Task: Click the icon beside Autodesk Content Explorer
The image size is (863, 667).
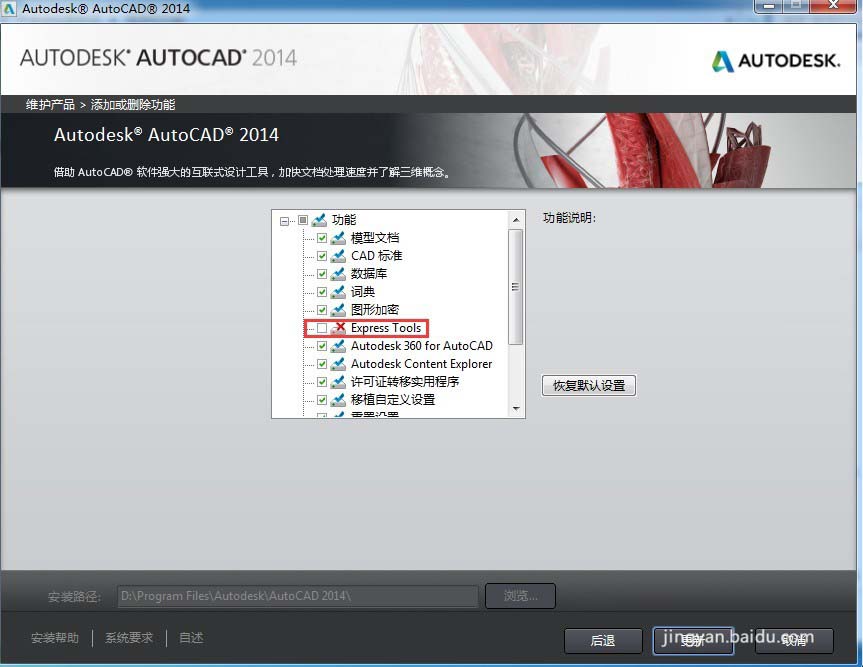Action: (338, 364)
